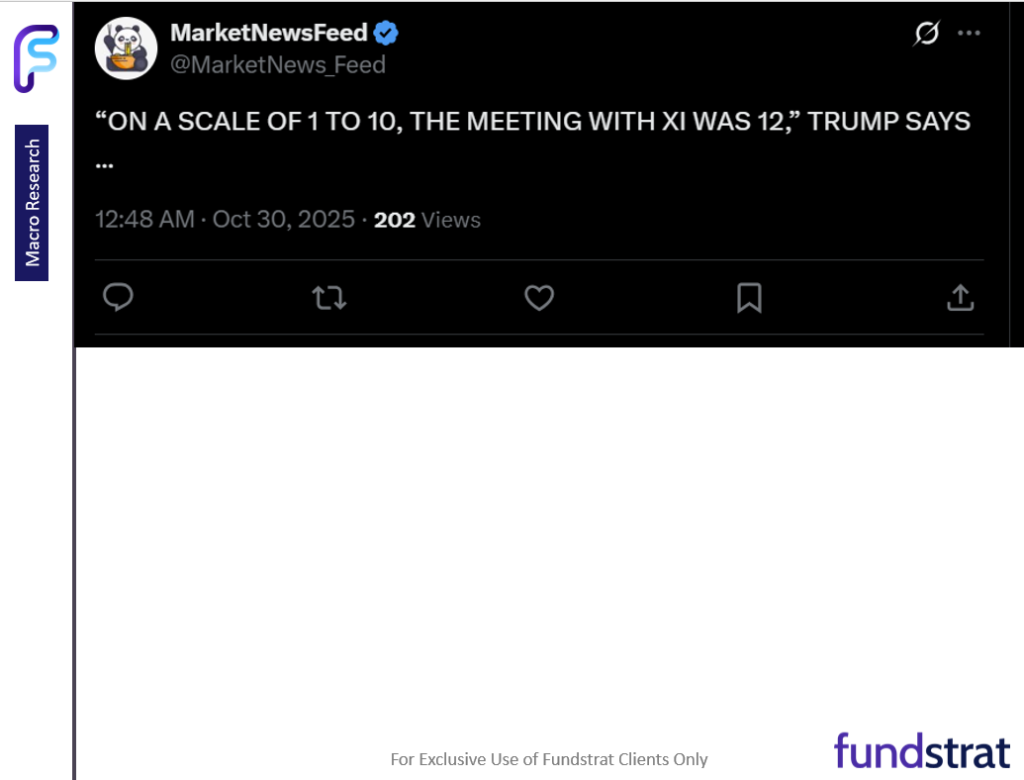Like the tweet using the heart icon
1024x780 pixels.
(539, 298)
